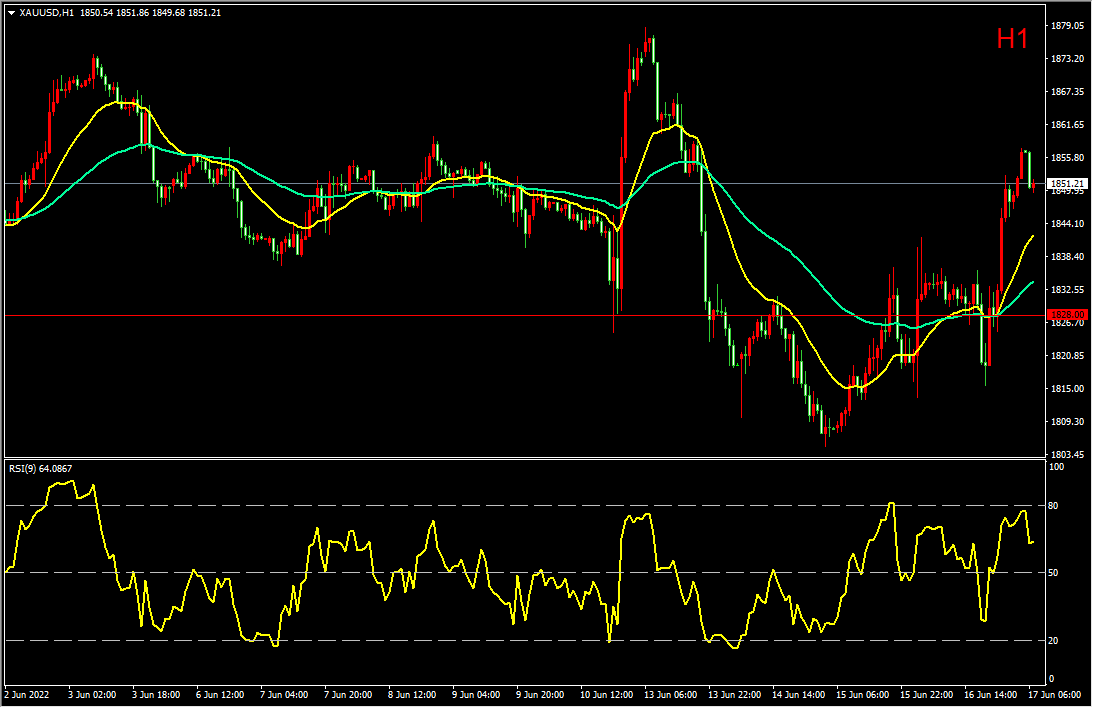The image size is (1093, 708).
Task: Click the large red H1 timeframe label
Action: [1012, 39]
